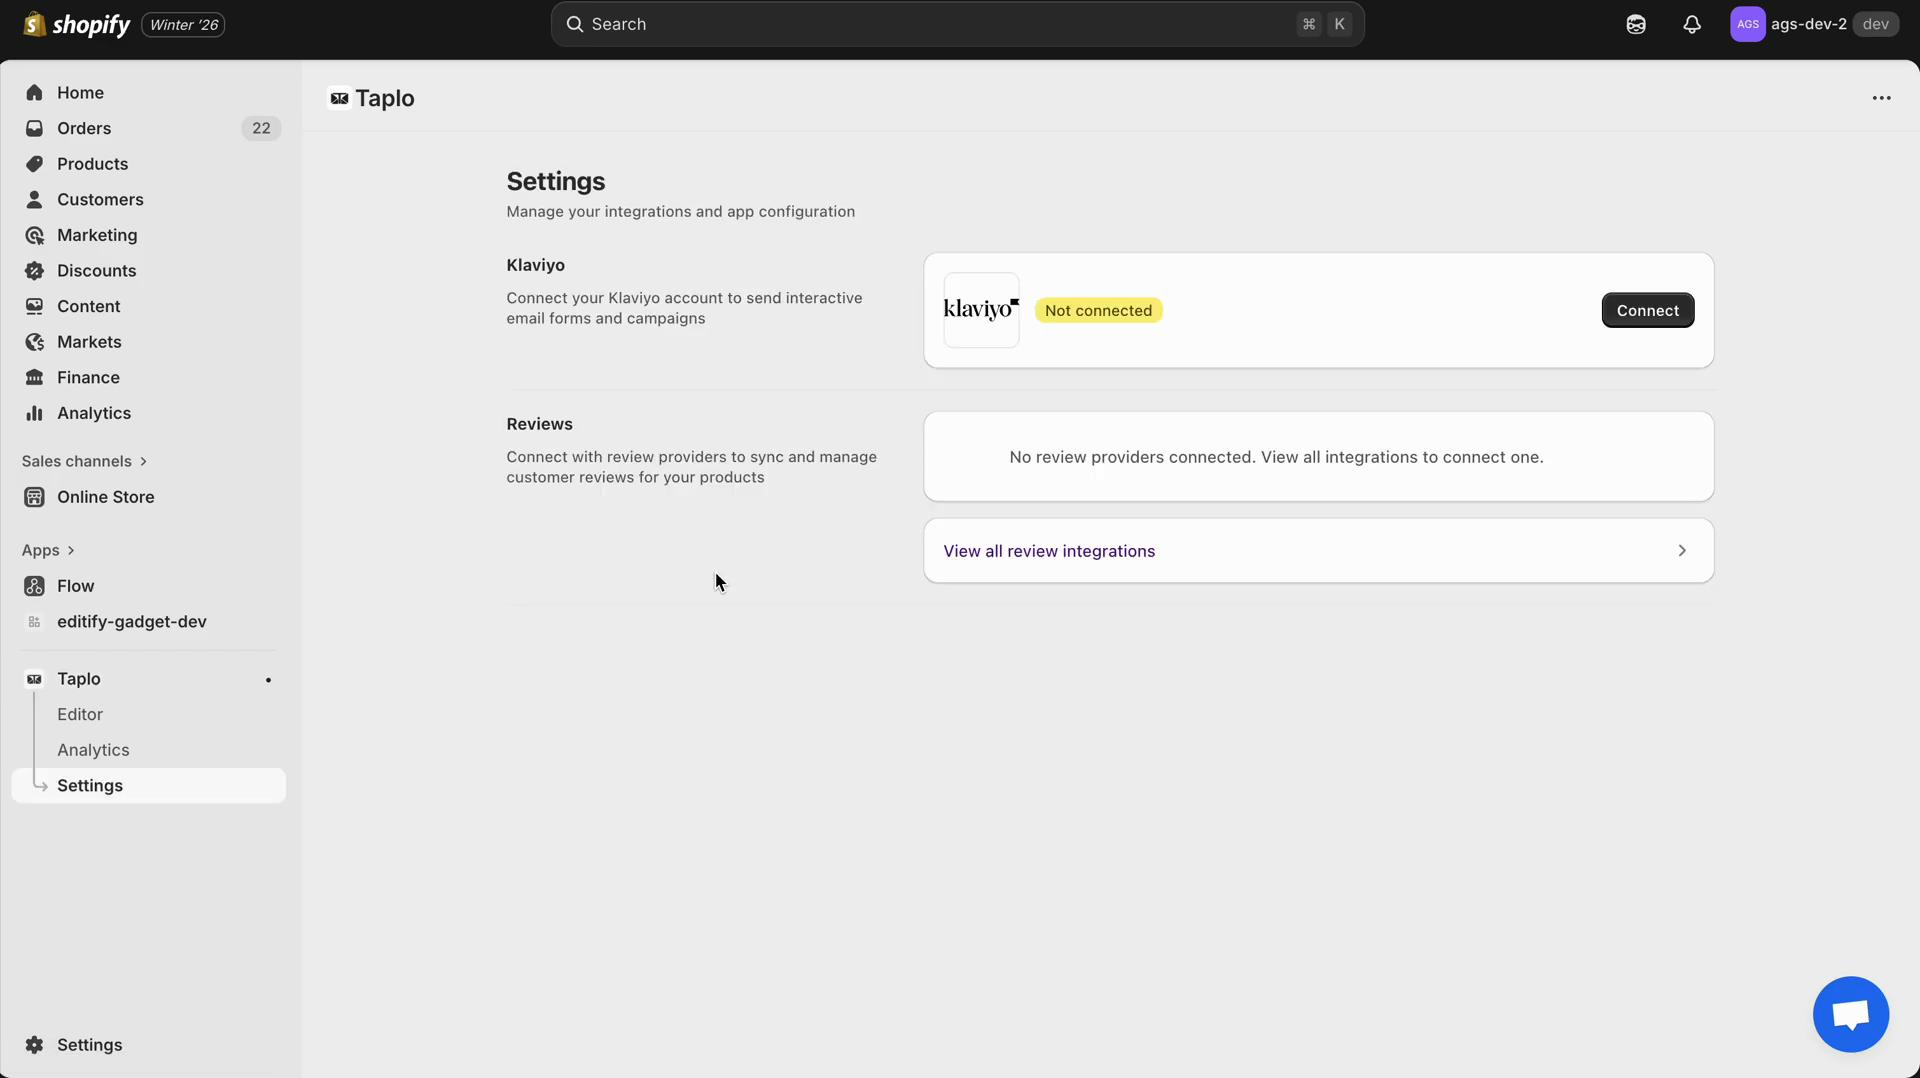Click the Not connected status badge
The image size is (1920, 1078).
1097,310
